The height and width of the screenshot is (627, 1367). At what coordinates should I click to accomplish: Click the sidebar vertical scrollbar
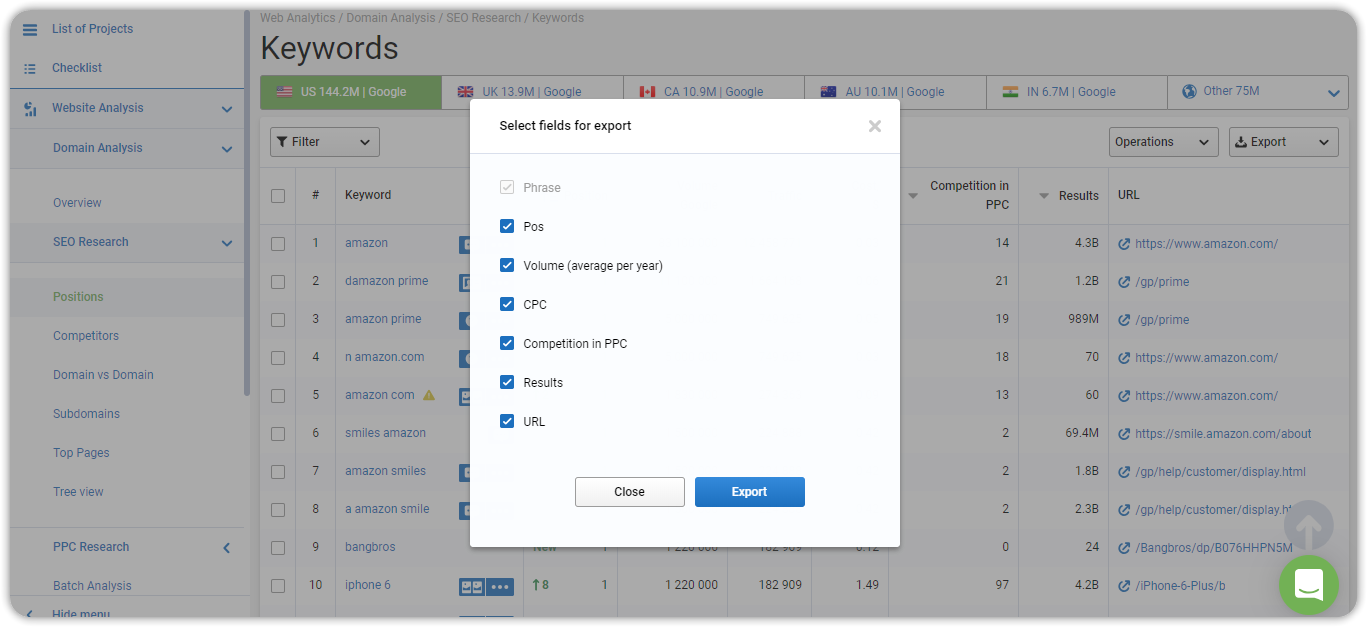tap(247, 203)
